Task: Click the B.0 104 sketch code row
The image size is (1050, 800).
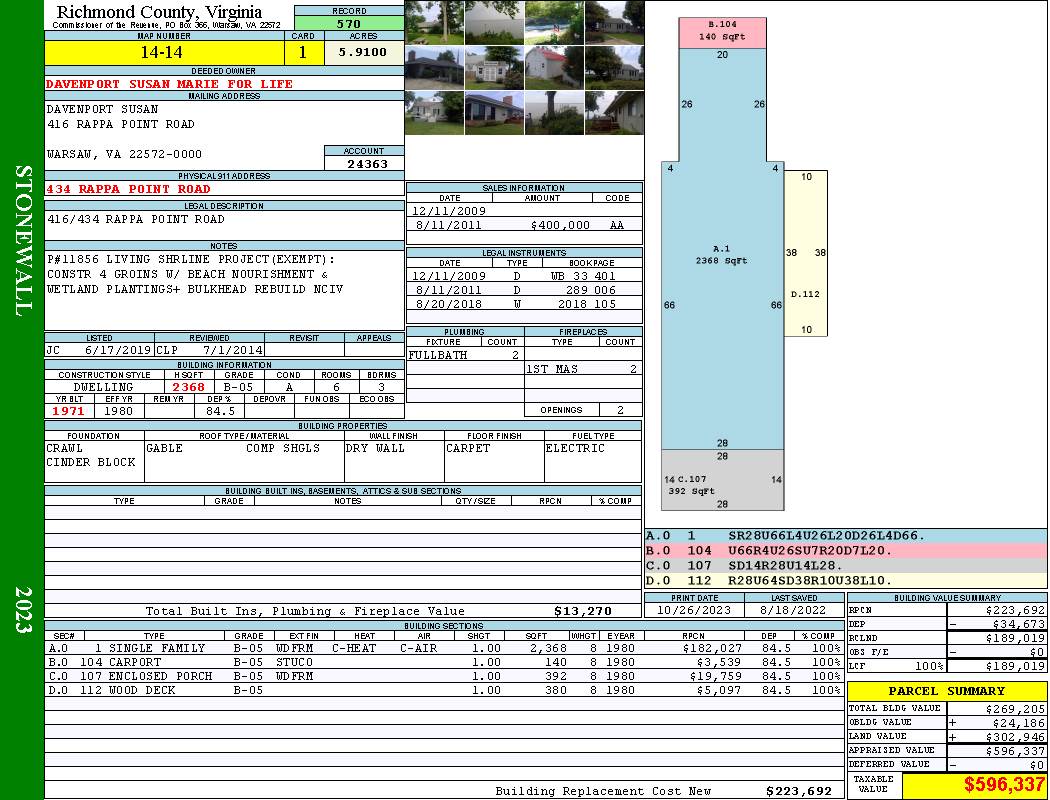Action: click(846, 550)
